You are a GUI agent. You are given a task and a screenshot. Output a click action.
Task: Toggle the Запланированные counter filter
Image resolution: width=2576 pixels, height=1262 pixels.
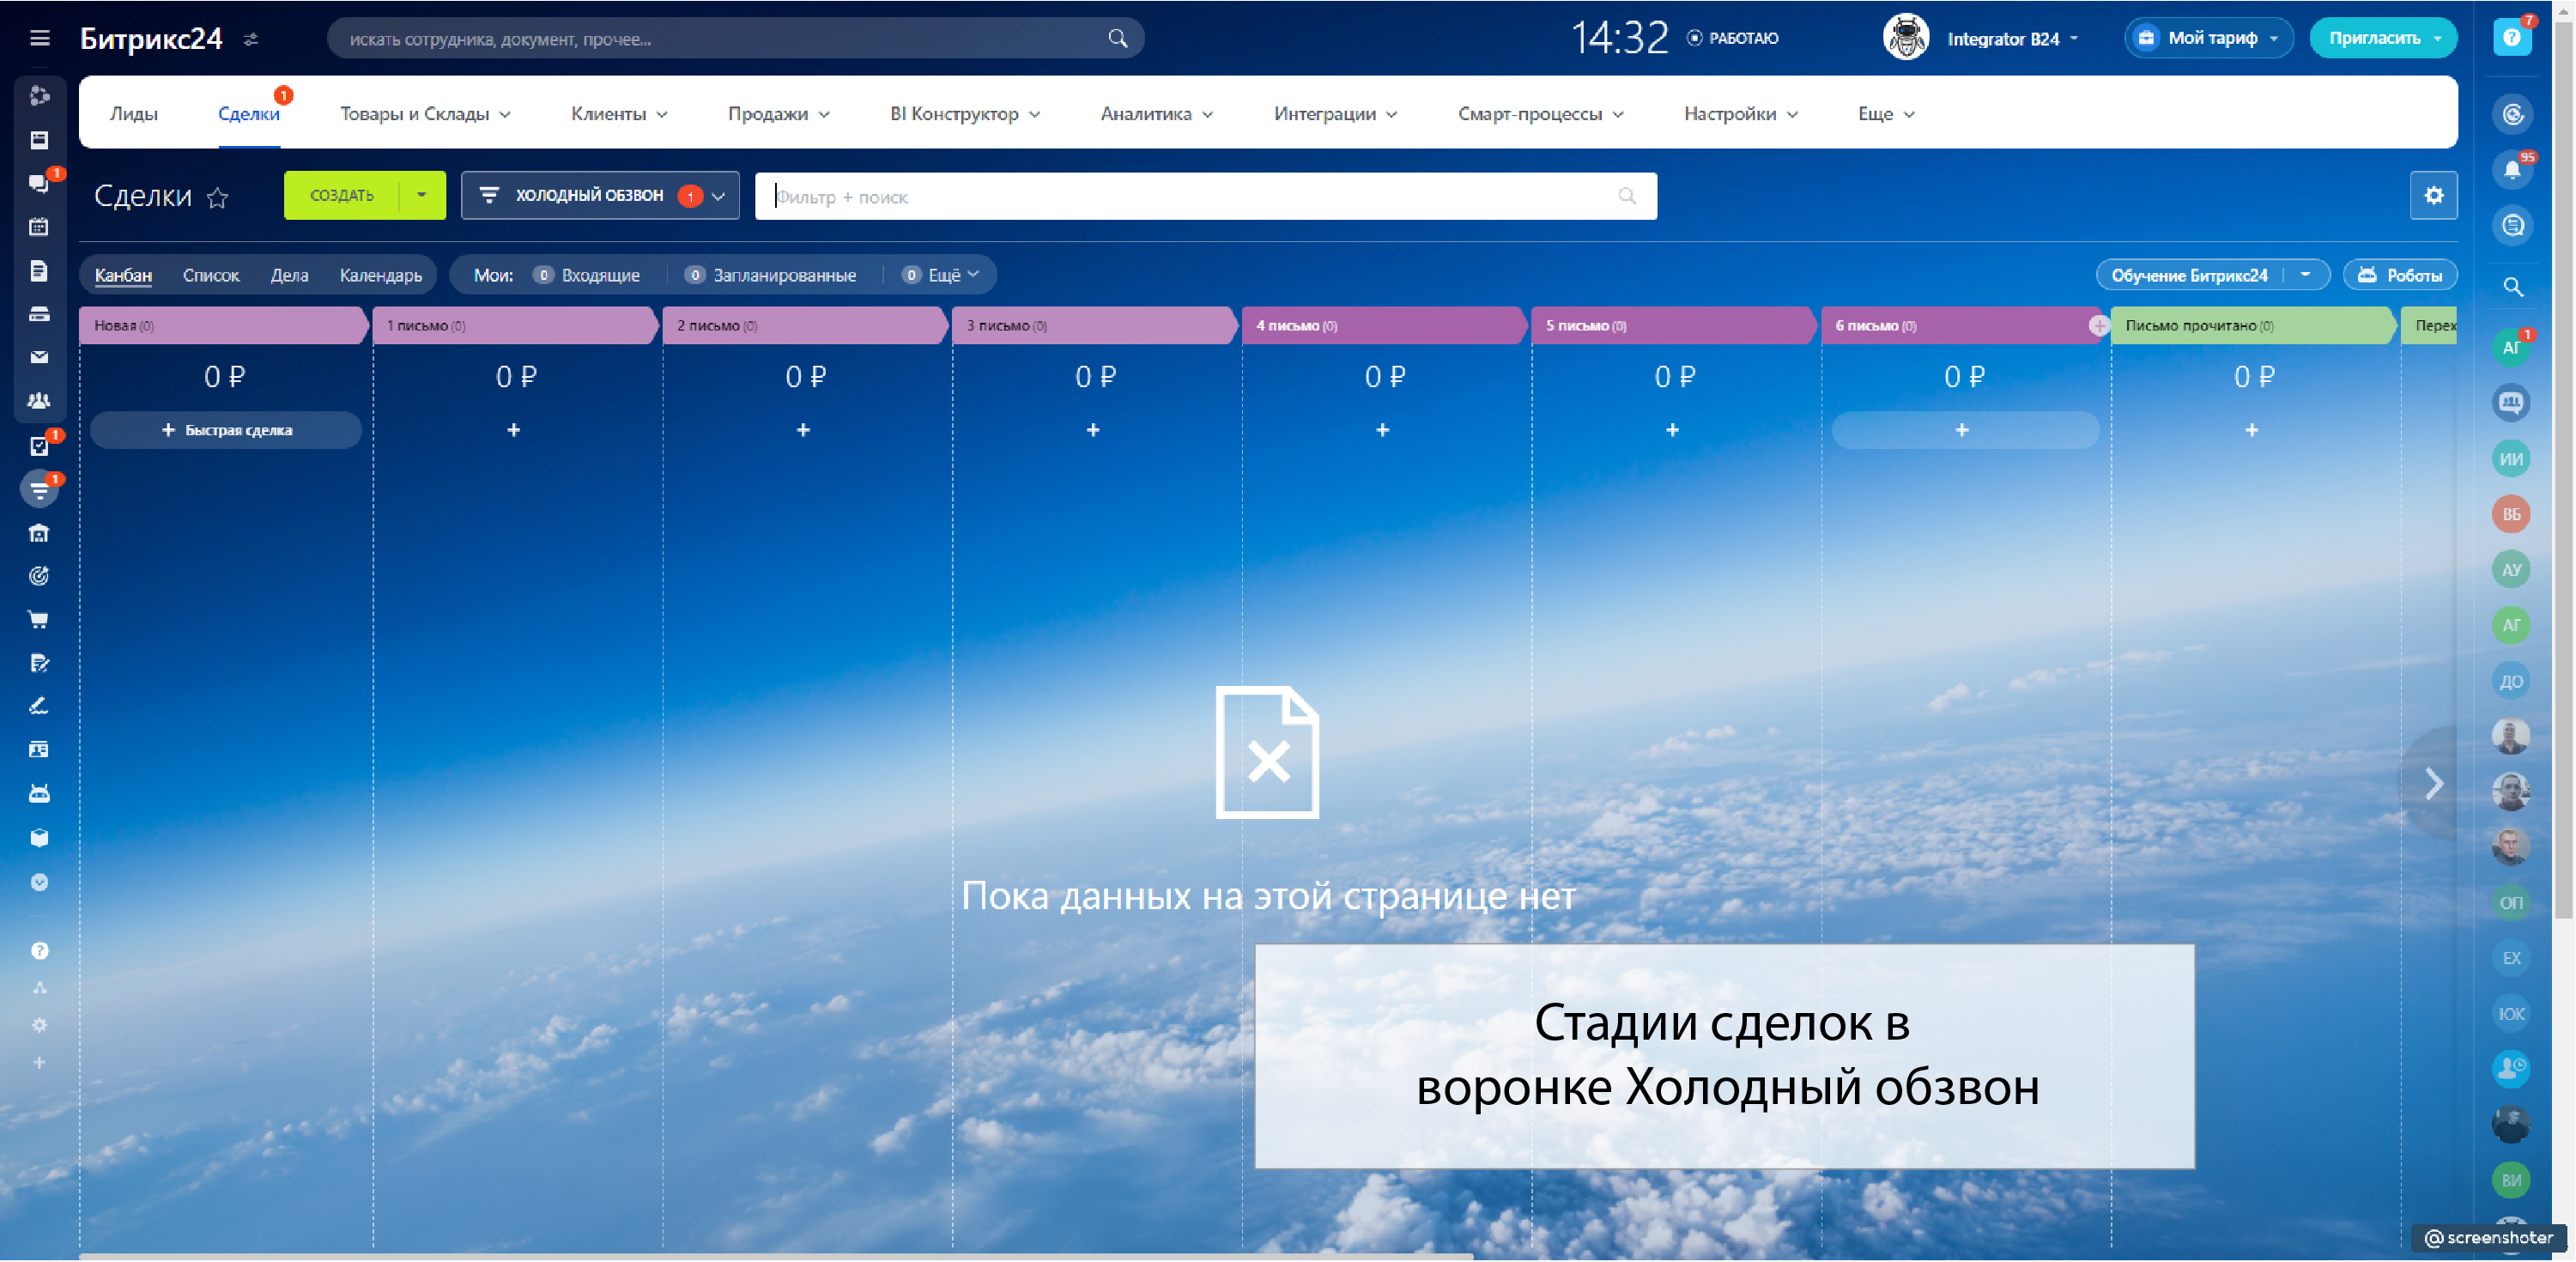(x=771, y=275)
